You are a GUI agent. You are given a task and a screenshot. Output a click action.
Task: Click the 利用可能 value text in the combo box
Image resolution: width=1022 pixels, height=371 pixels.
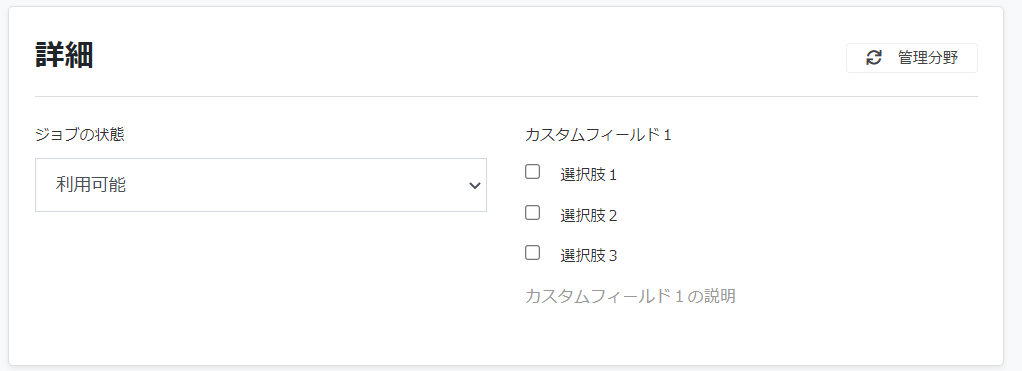(91, 185)
